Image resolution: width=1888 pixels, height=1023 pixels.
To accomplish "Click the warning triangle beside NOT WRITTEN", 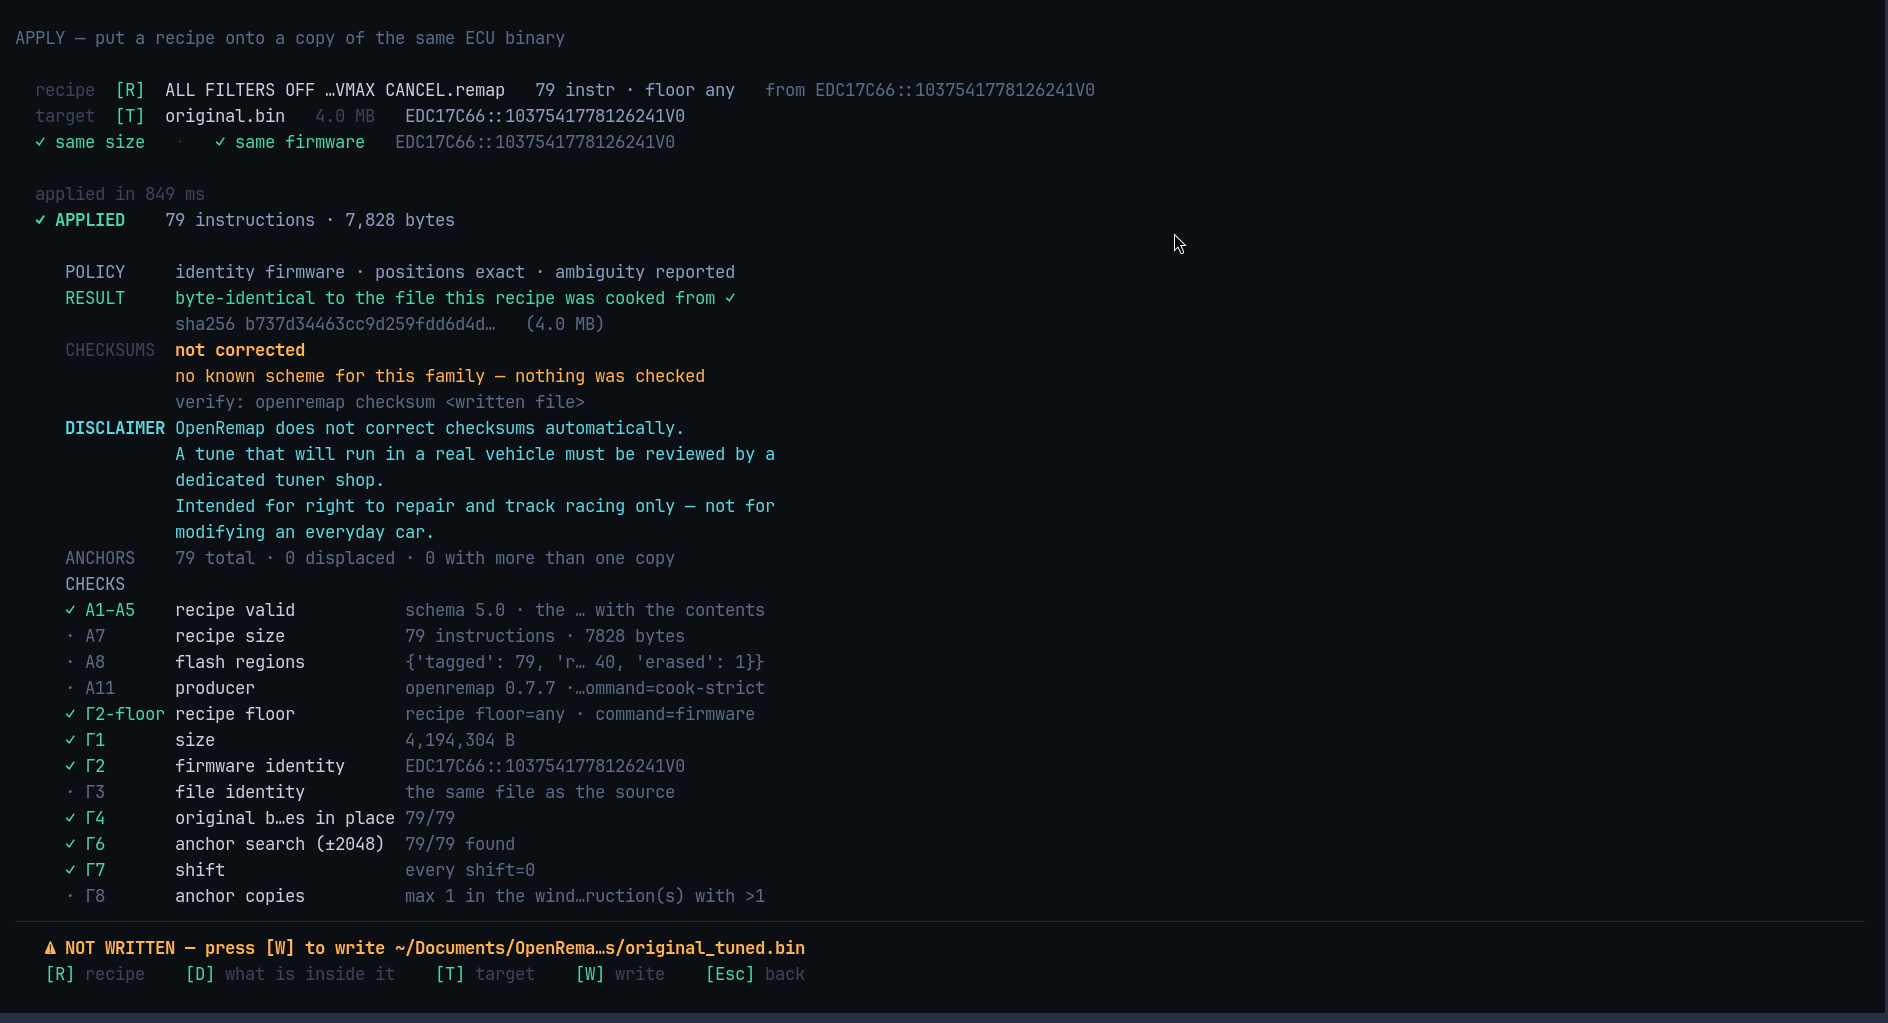I will pos(50,948).
